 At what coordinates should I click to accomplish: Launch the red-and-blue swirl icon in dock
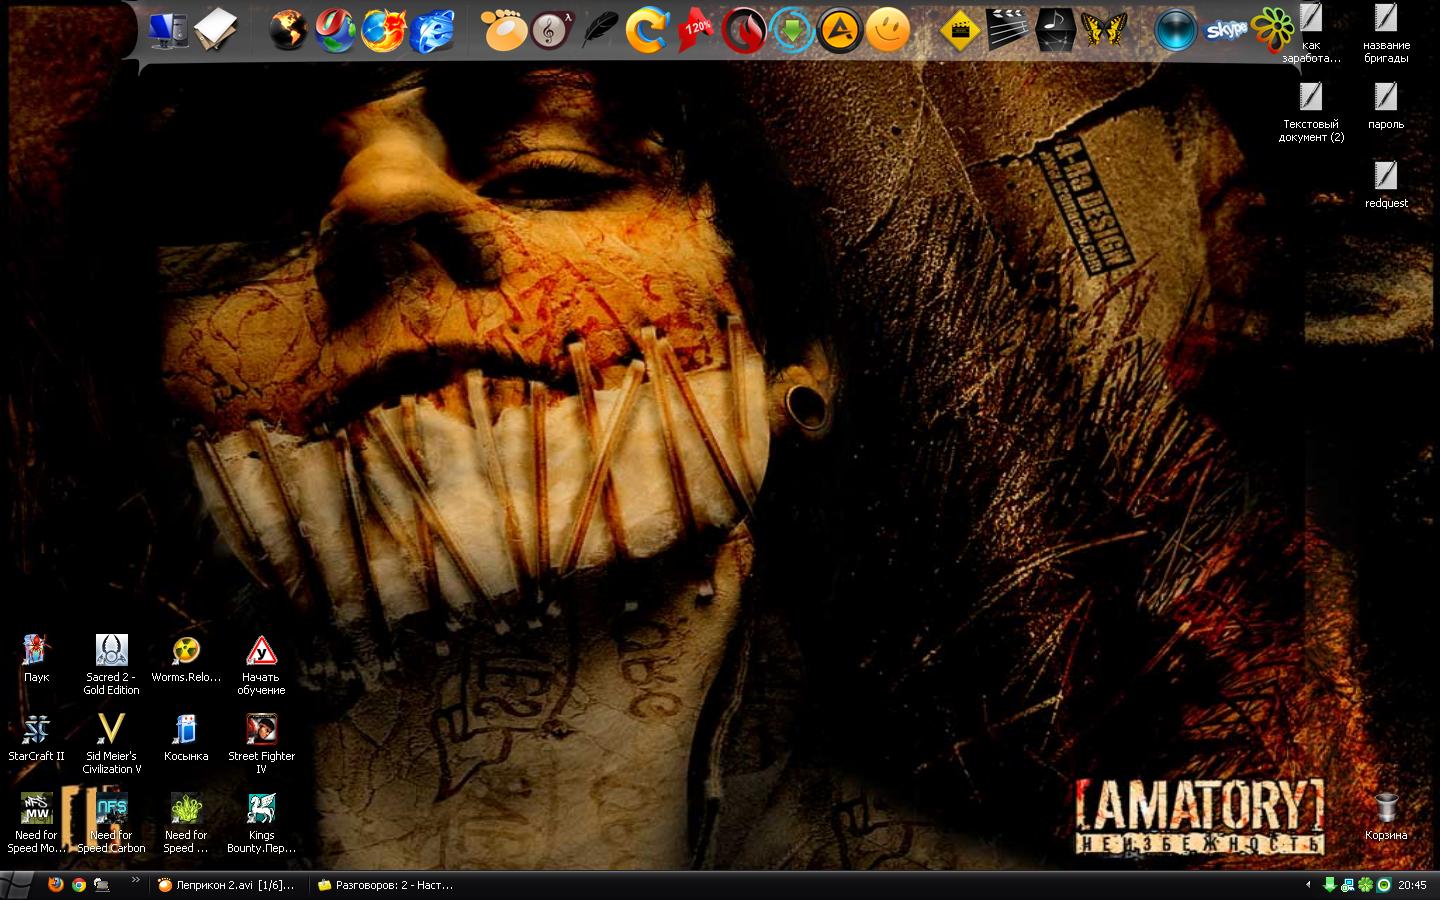point(336,30)
